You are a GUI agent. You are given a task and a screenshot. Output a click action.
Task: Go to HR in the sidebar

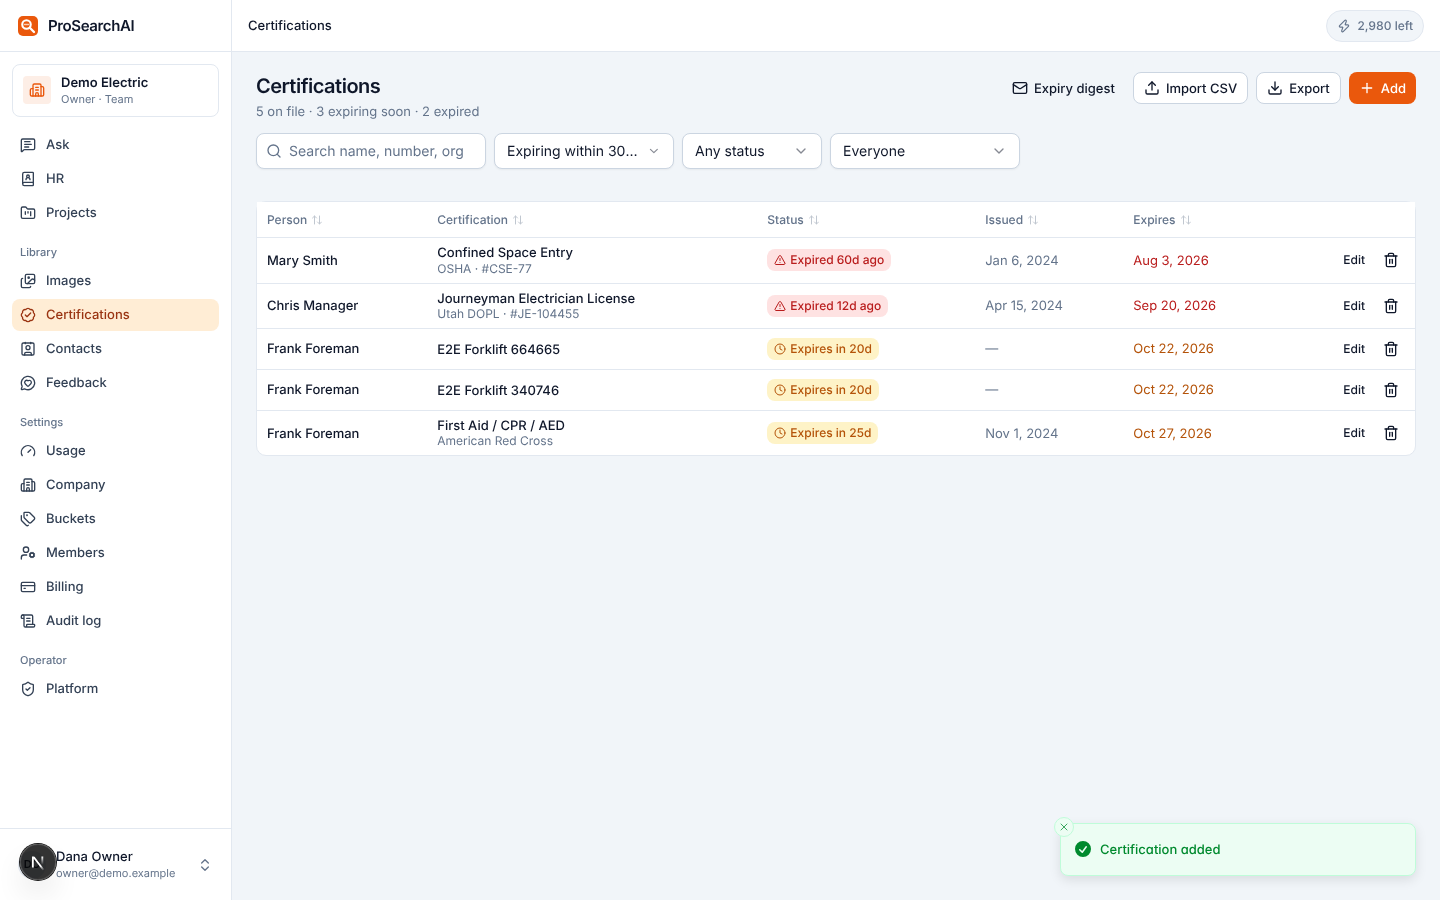(115, 179)
